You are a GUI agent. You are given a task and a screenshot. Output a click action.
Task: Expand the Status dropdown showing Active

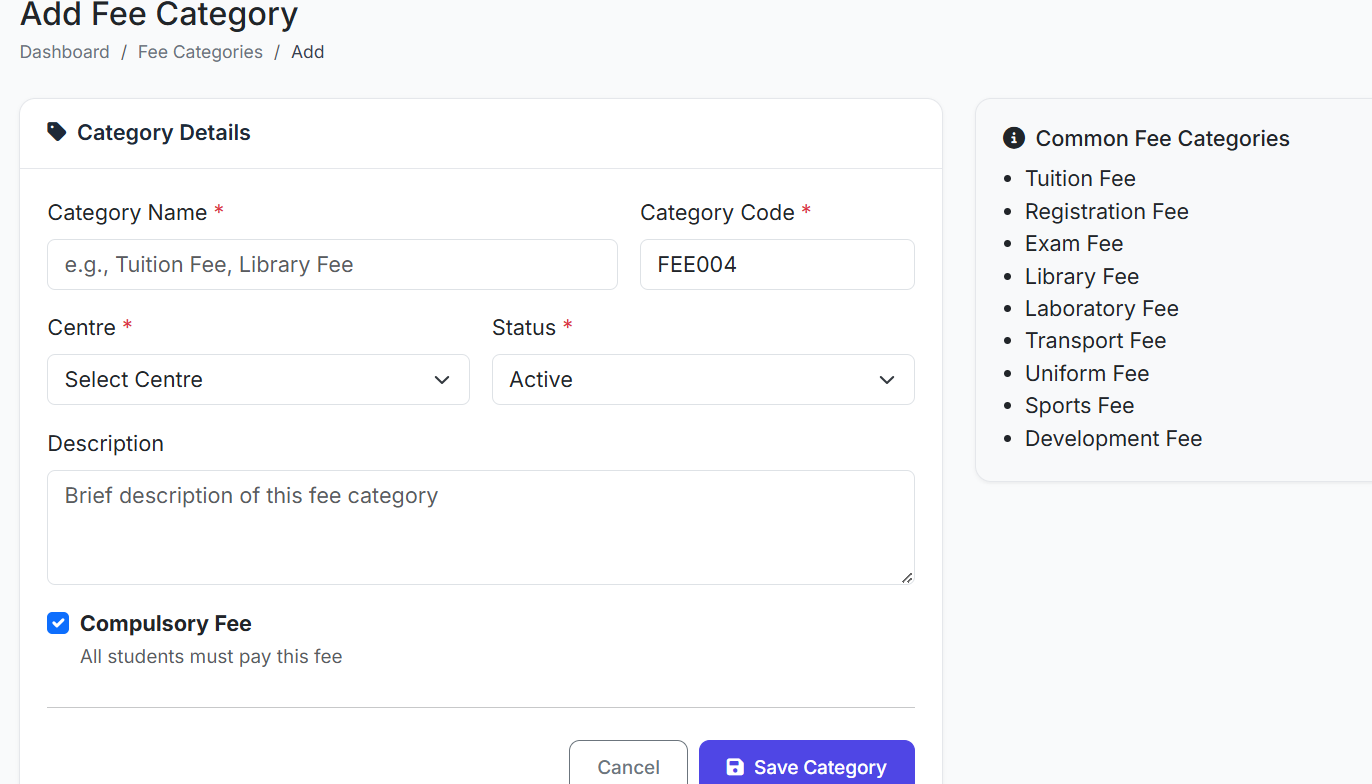tap(702, 380)
